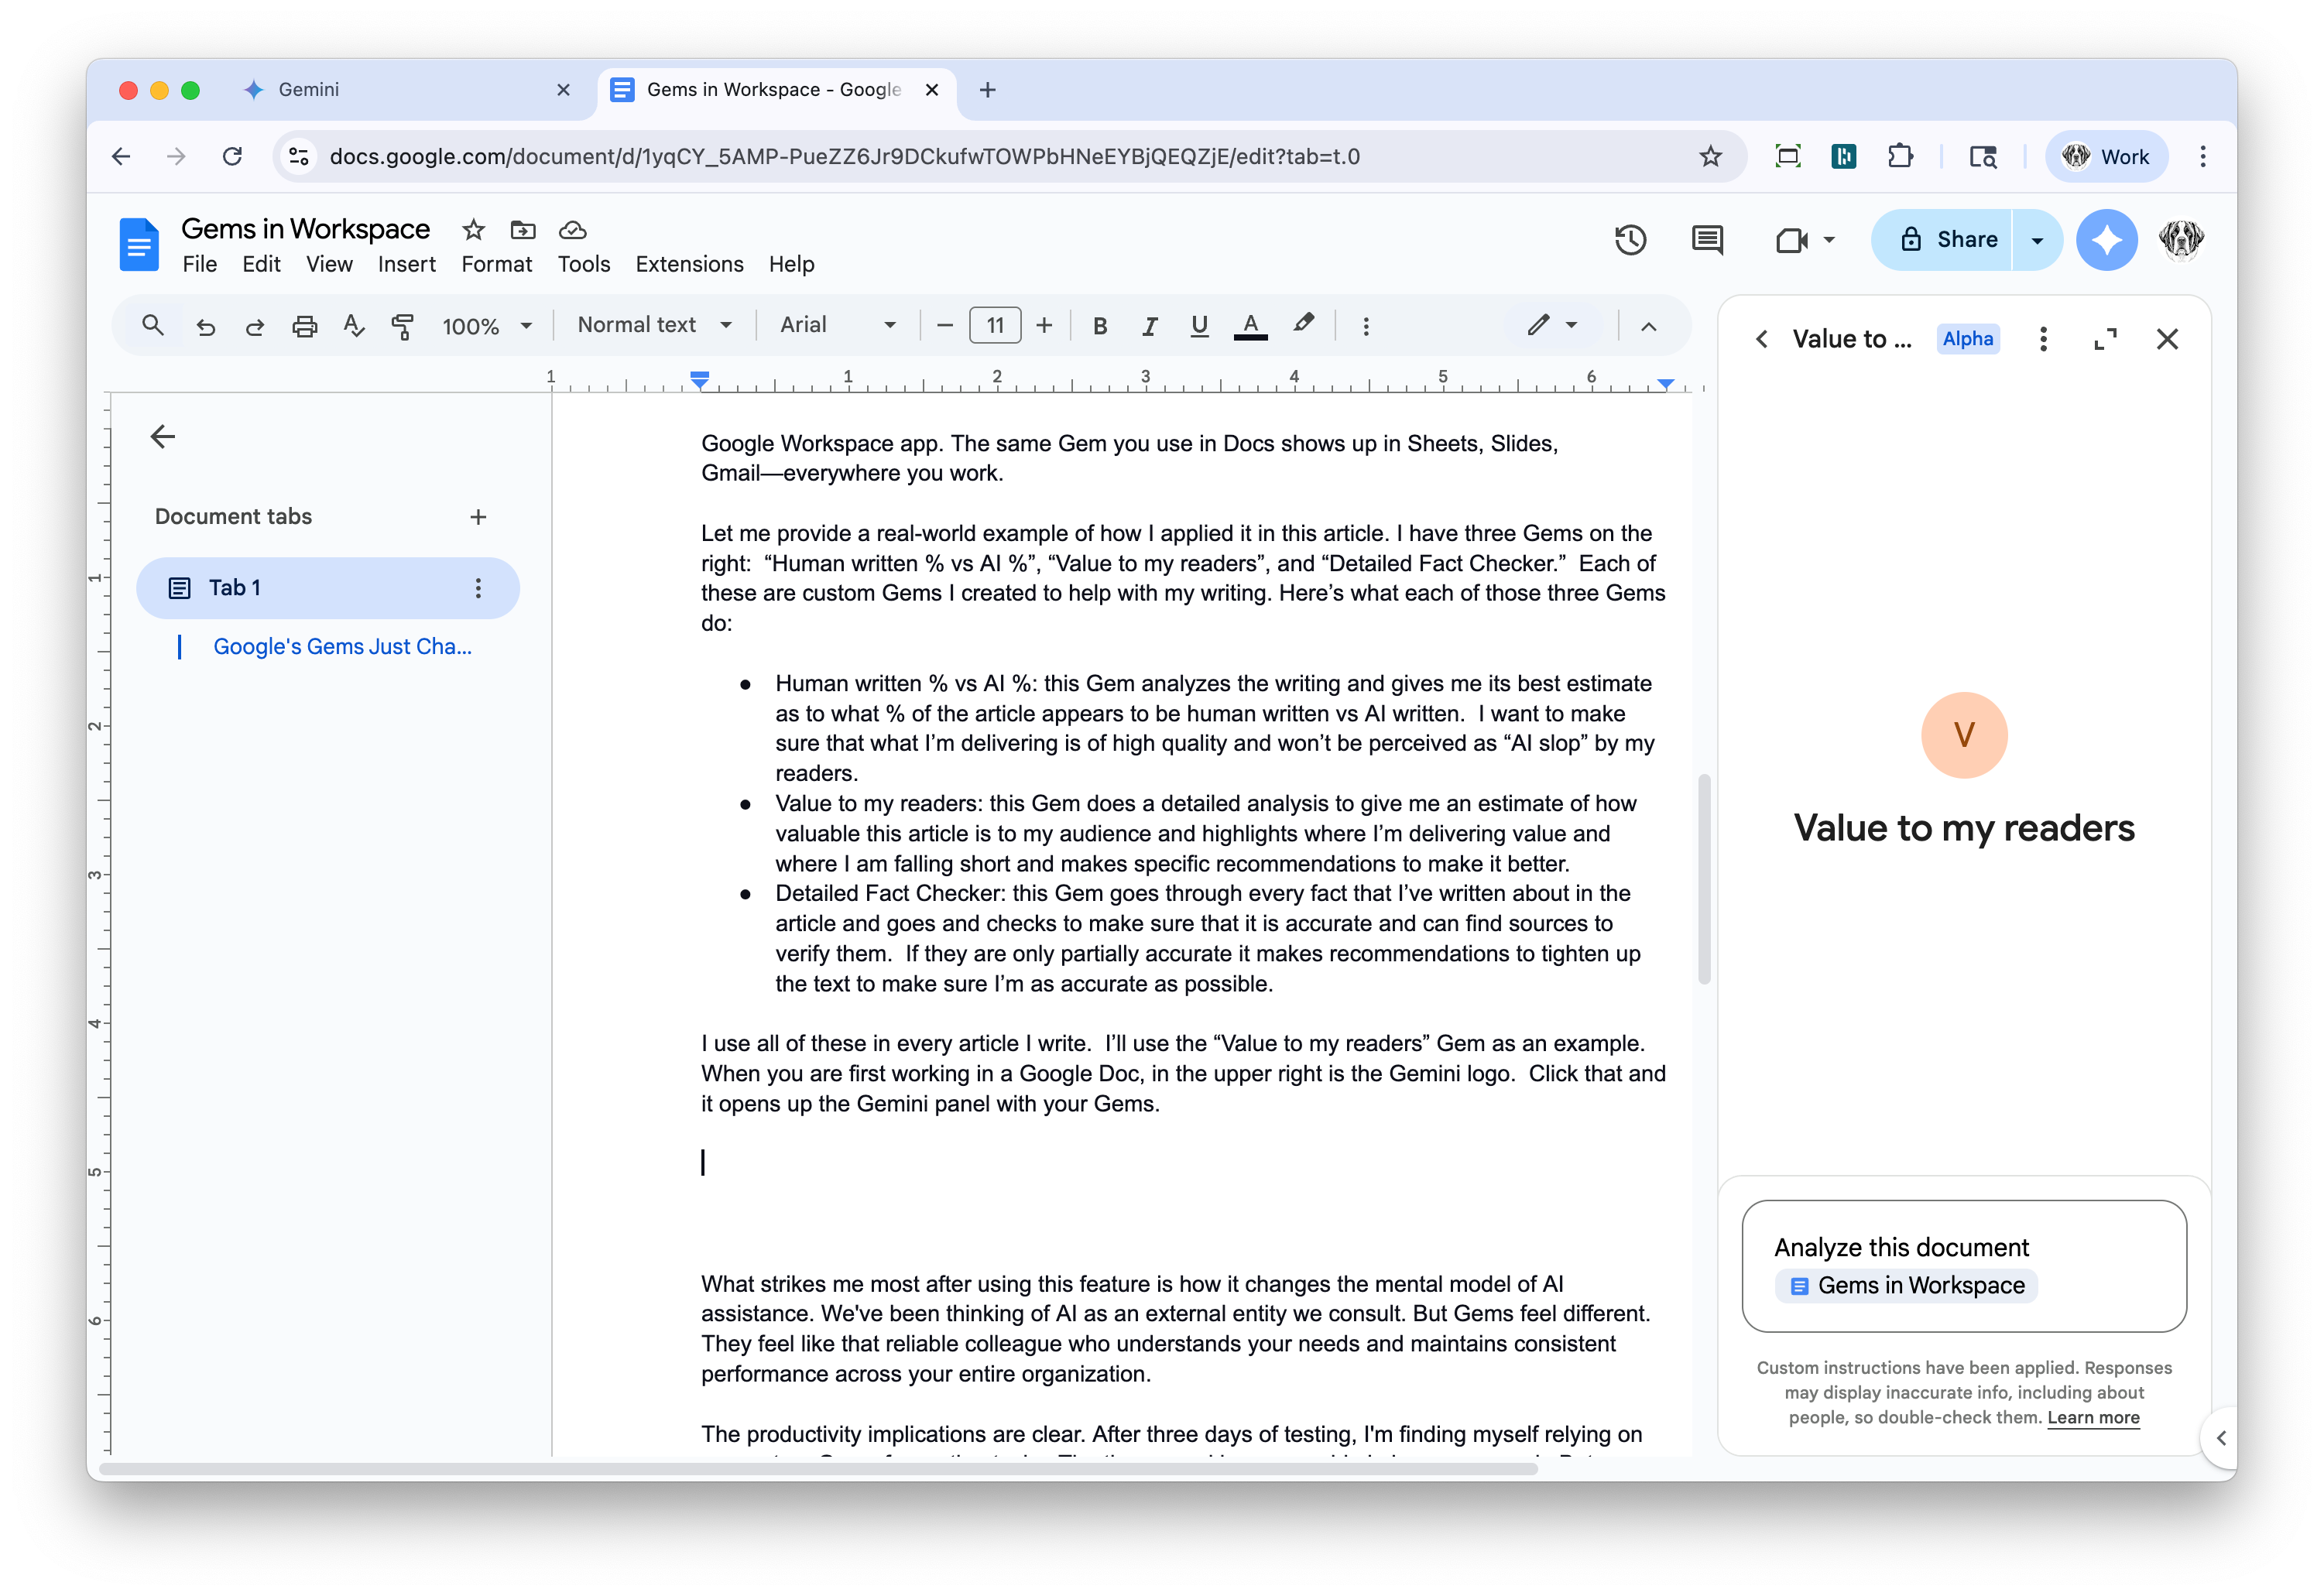
Task: Open version history clock icon
Action: tap(1630, 240)
